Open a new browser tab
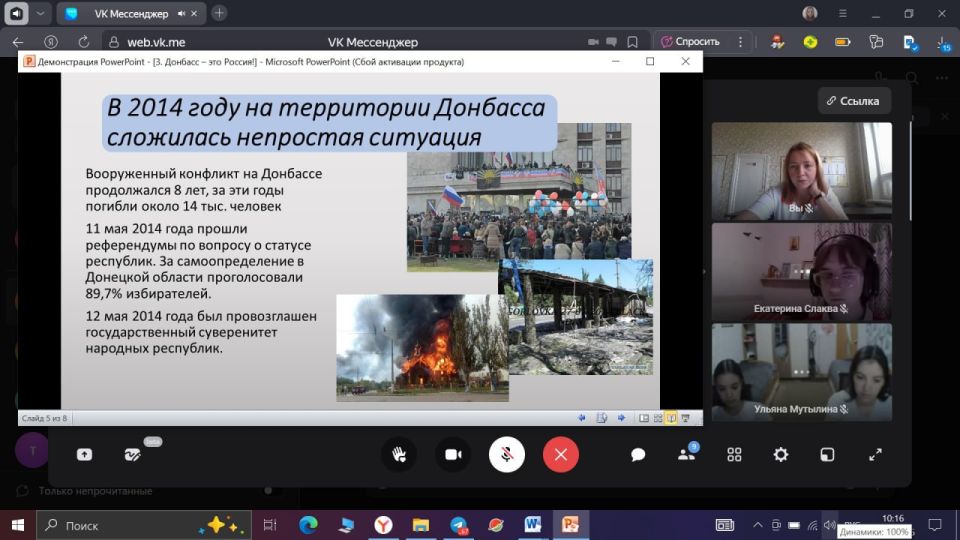 pyautogui.click(x=219, y=13)
